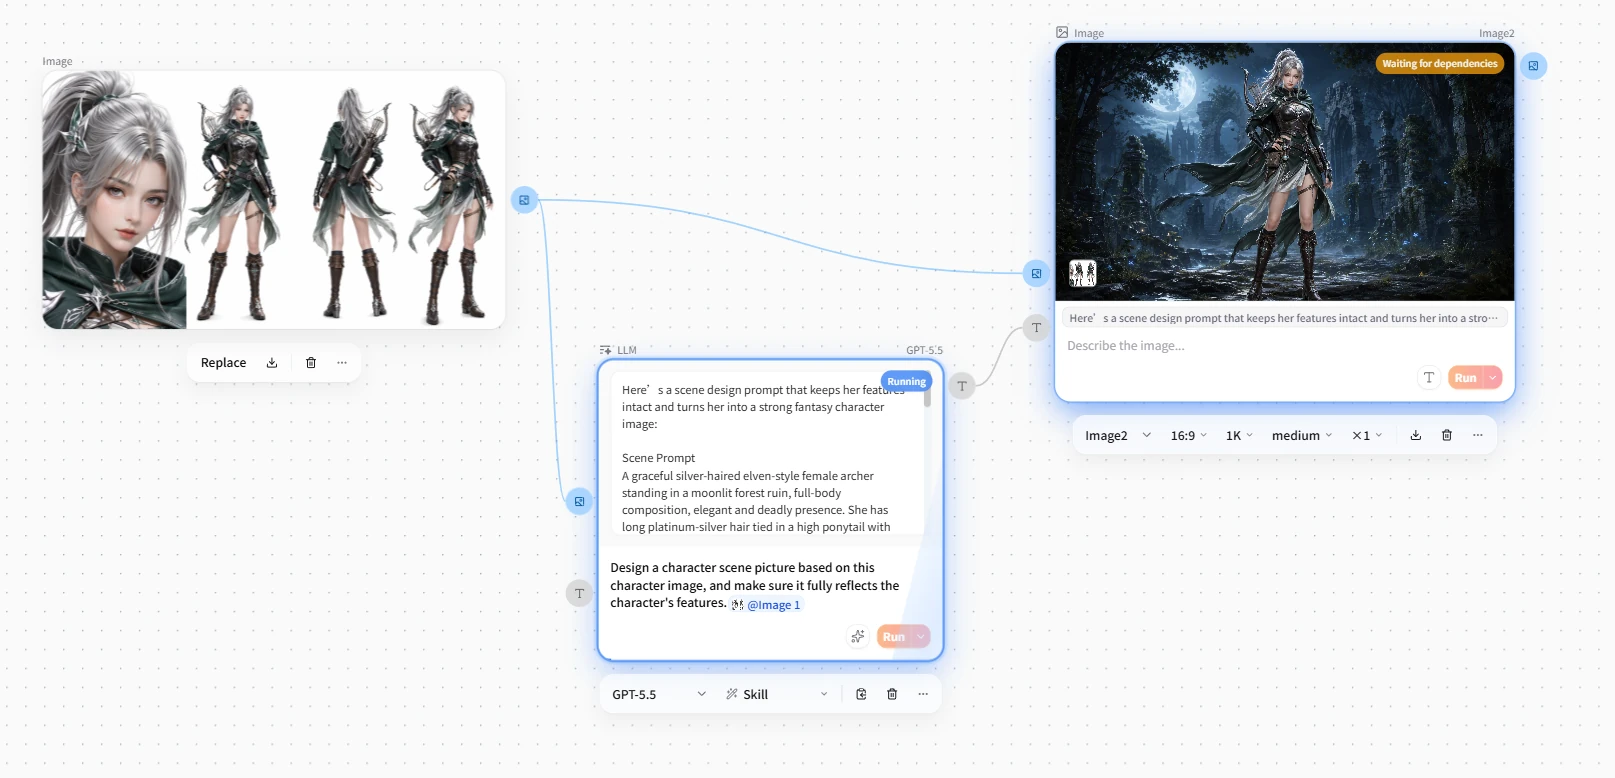Image resolution: width=1615 pixels, height=778 pixels.
Task: Click the Waiting for dependencies badge
Action: point(1440,63)
